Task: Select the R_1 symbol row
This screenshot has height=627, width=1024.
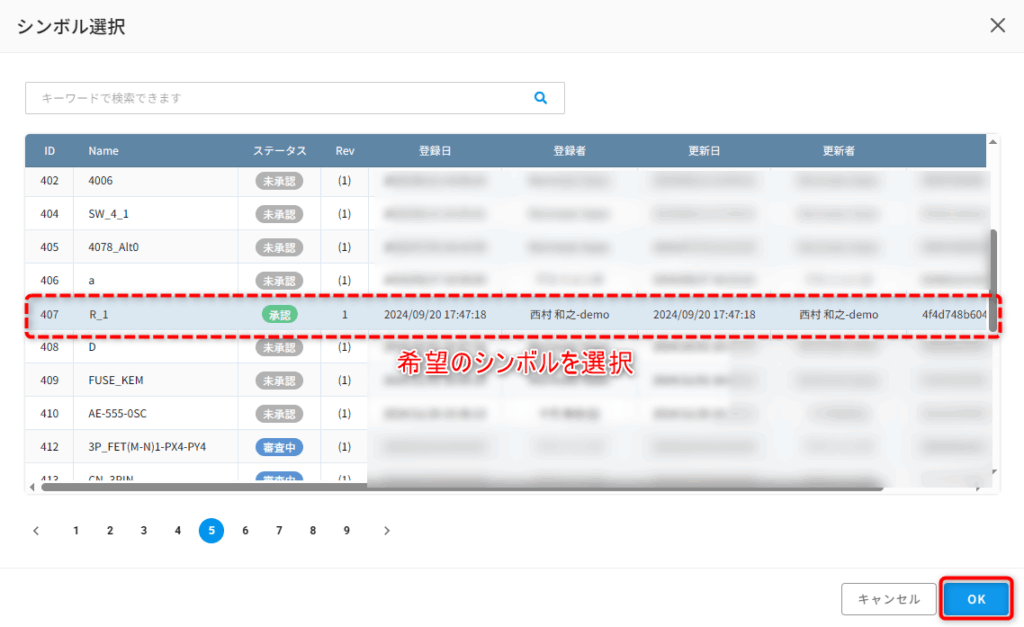Action: (x=506, y=314)
